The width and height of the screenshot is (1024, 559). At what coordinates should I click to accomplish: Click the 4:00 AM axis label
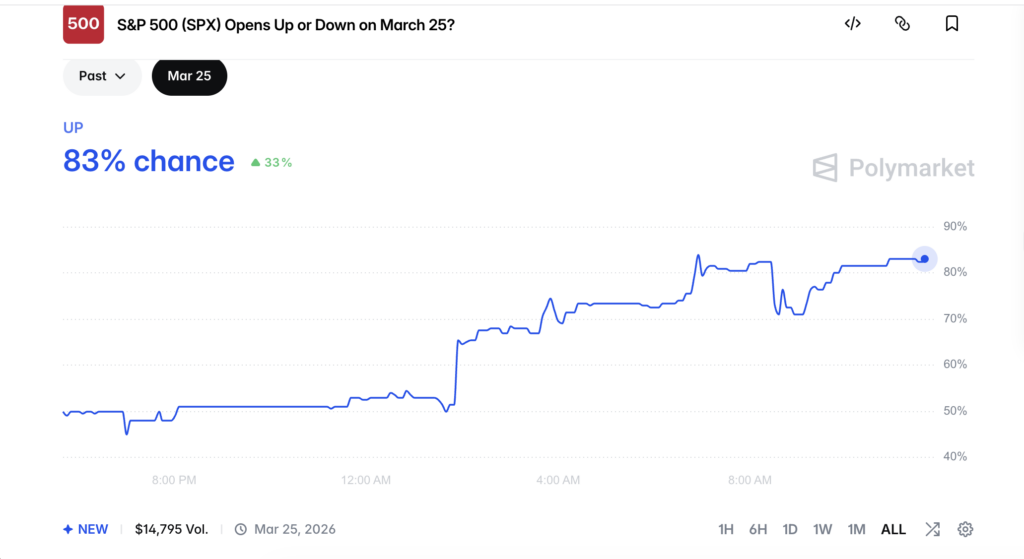coord(558,480)
